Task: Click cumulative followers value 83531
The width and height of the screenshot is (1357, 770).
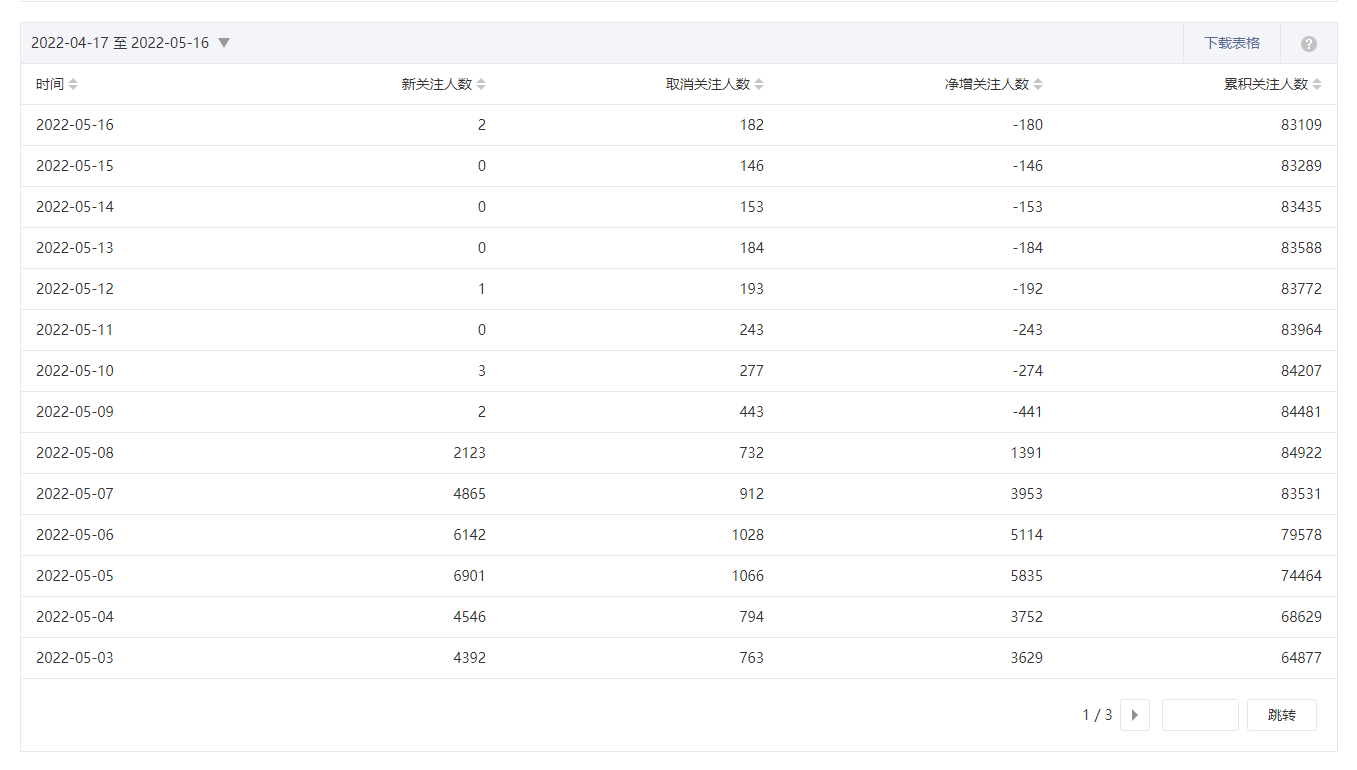Action: [x=1301, y=494]
